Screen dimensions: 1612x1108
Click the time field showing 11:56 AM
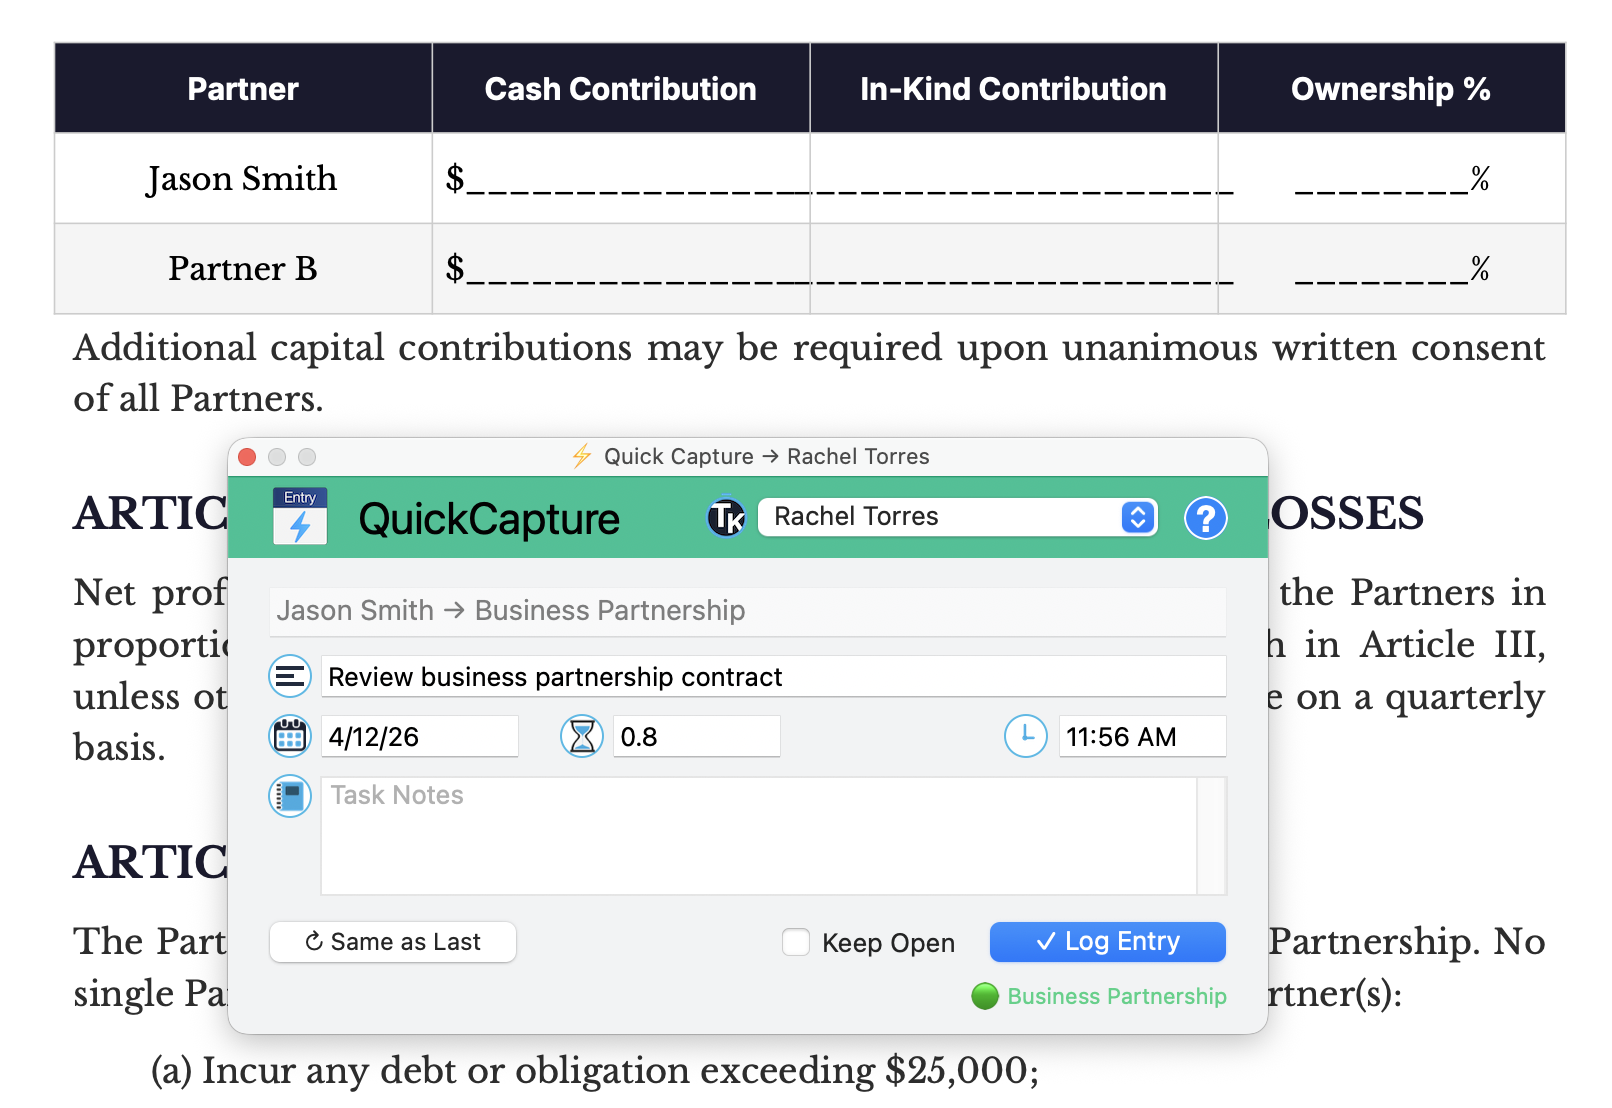(x=1142, y=736)
